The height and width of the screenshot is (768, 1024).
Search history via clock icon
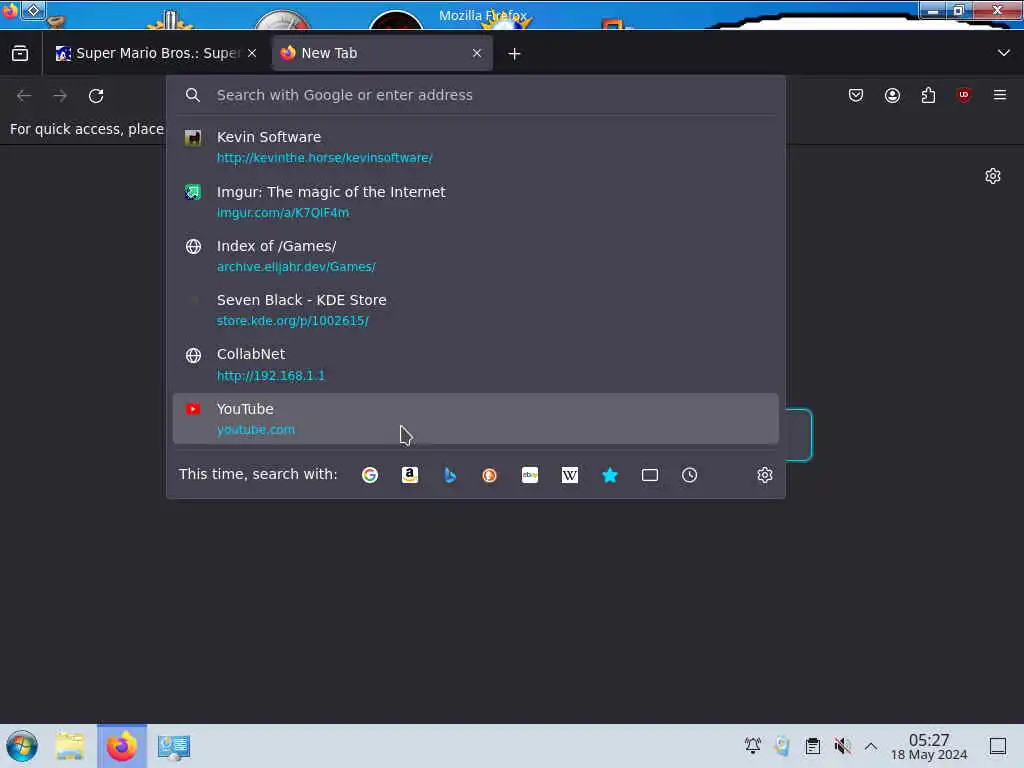pos(690,475)
